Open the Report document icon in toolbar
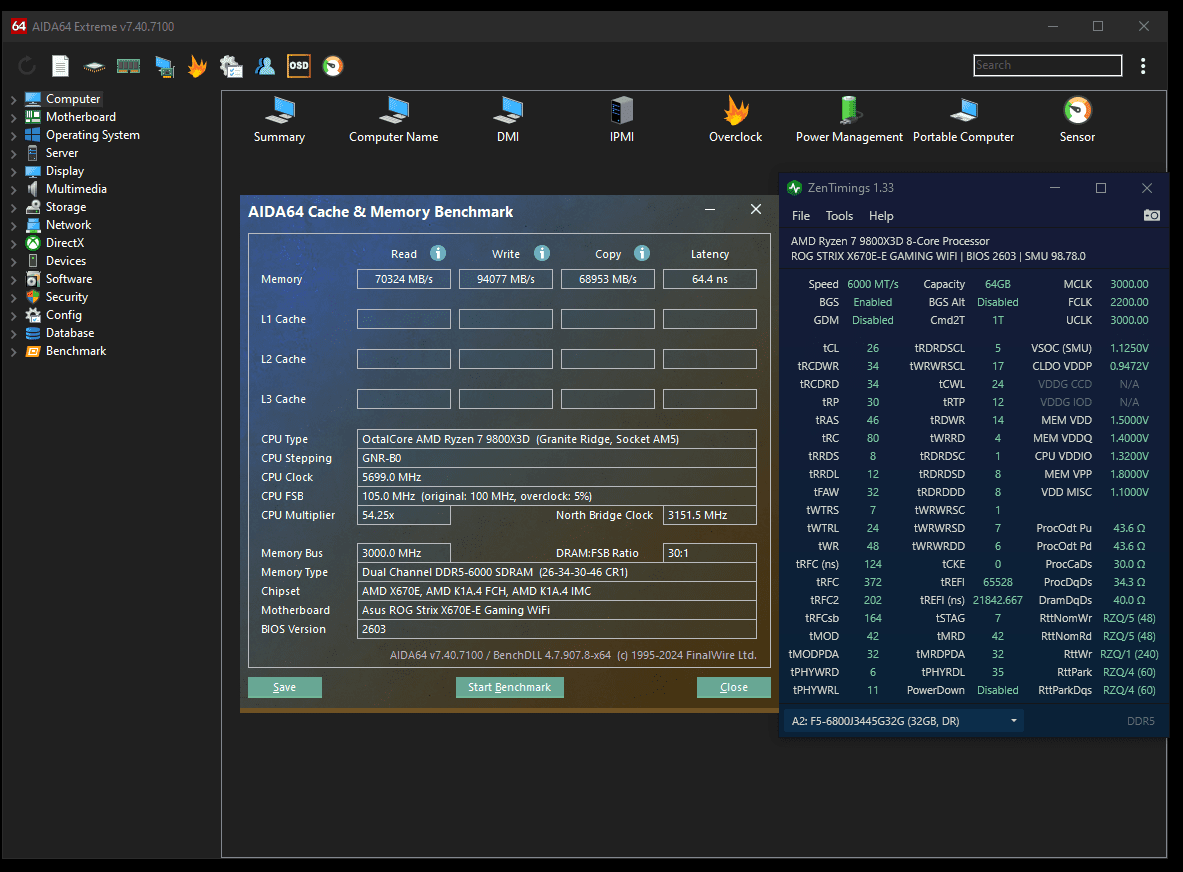 61,66
